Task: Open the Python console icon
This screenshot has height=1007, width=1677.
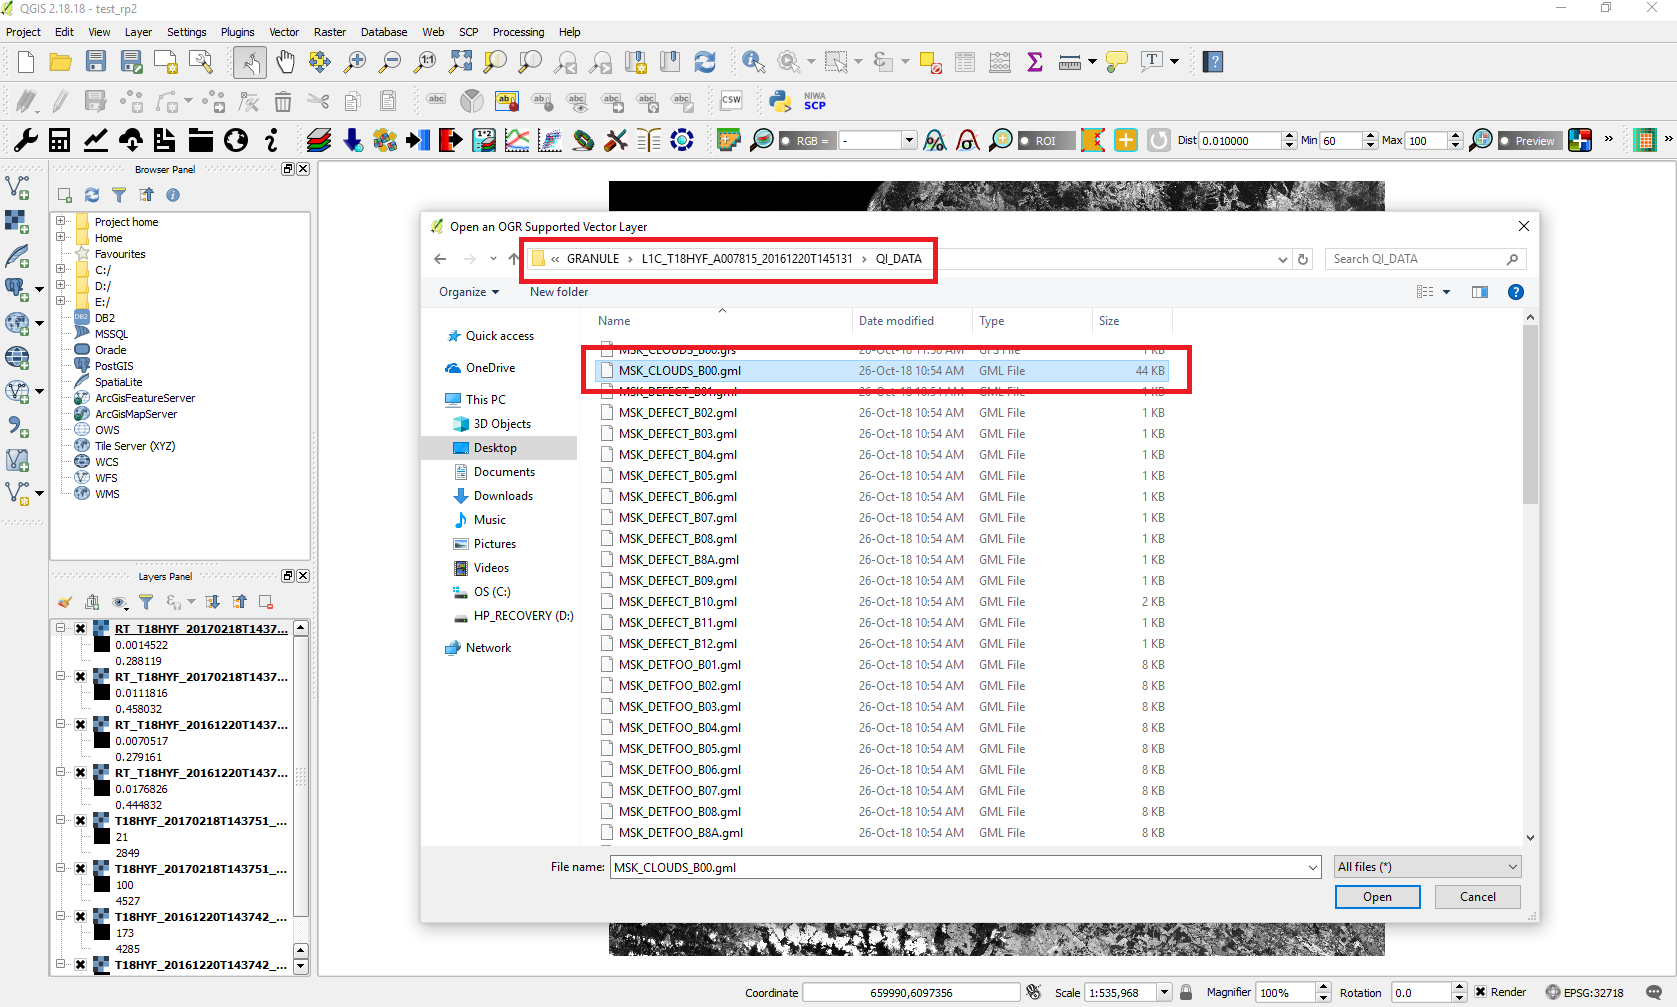Action: click(780, 101)
